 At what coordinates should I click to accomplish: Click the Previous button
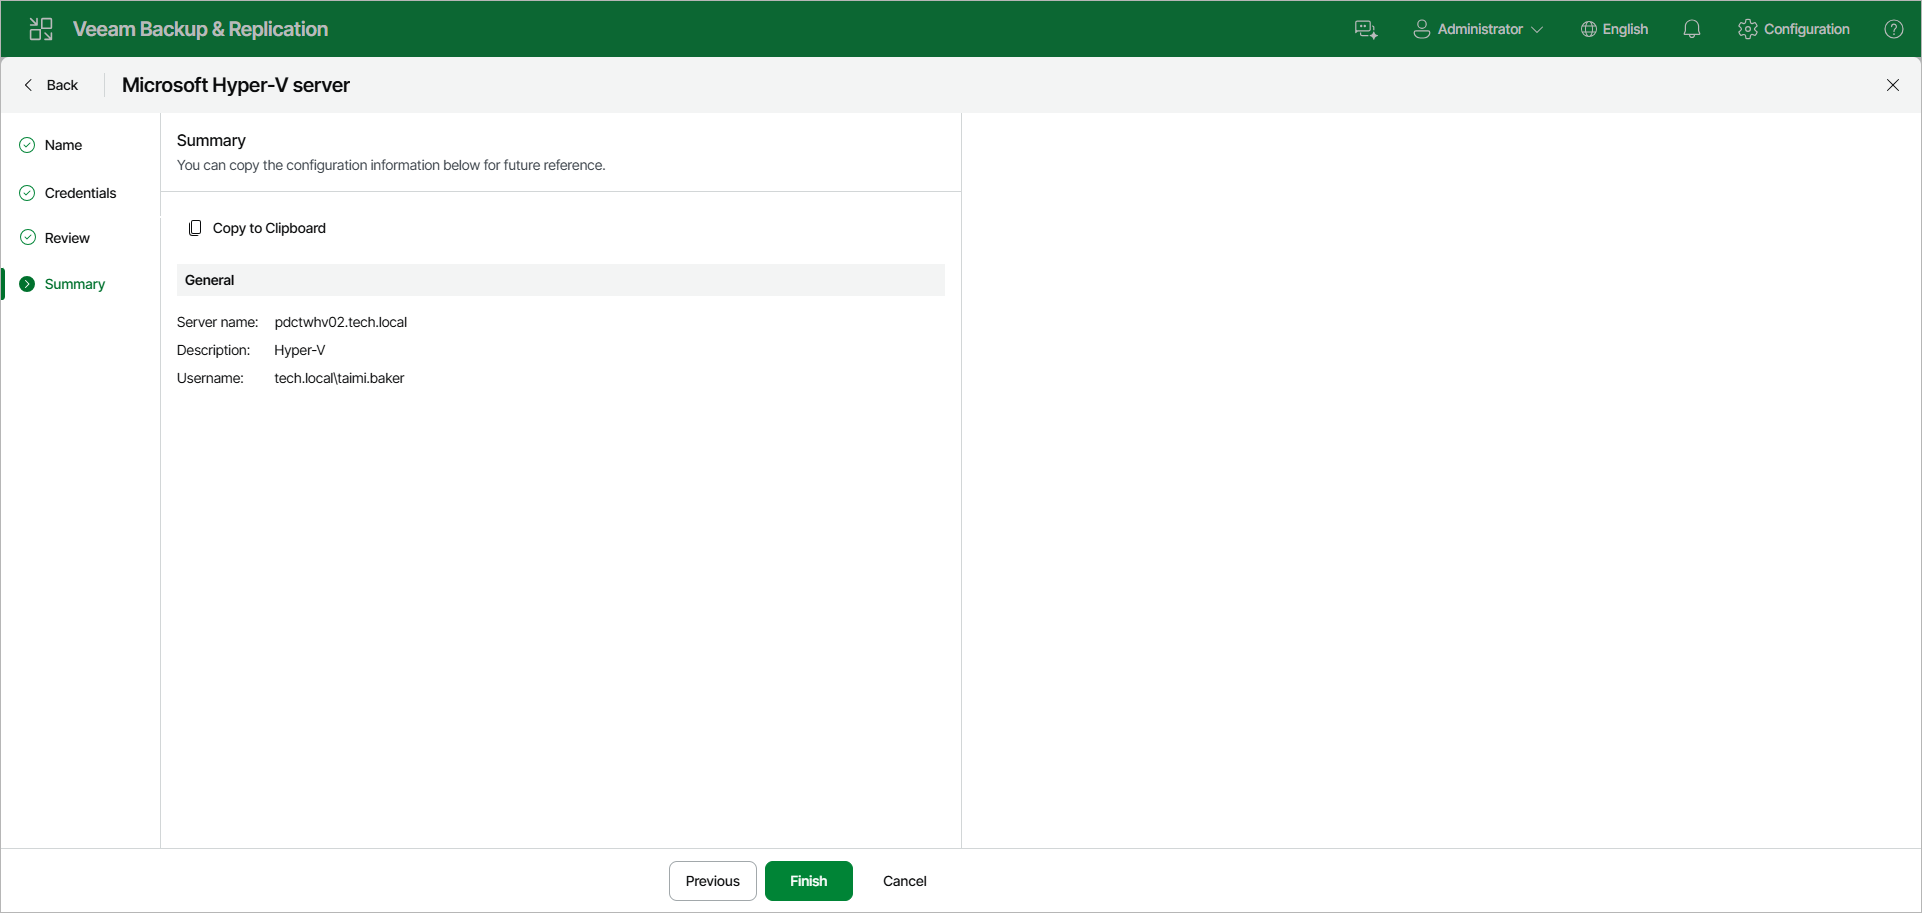point(712,881)
